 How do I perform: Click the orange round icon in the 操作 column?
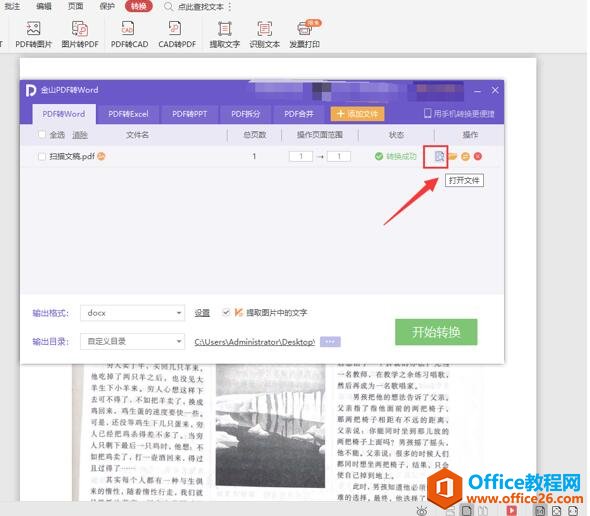465,156
